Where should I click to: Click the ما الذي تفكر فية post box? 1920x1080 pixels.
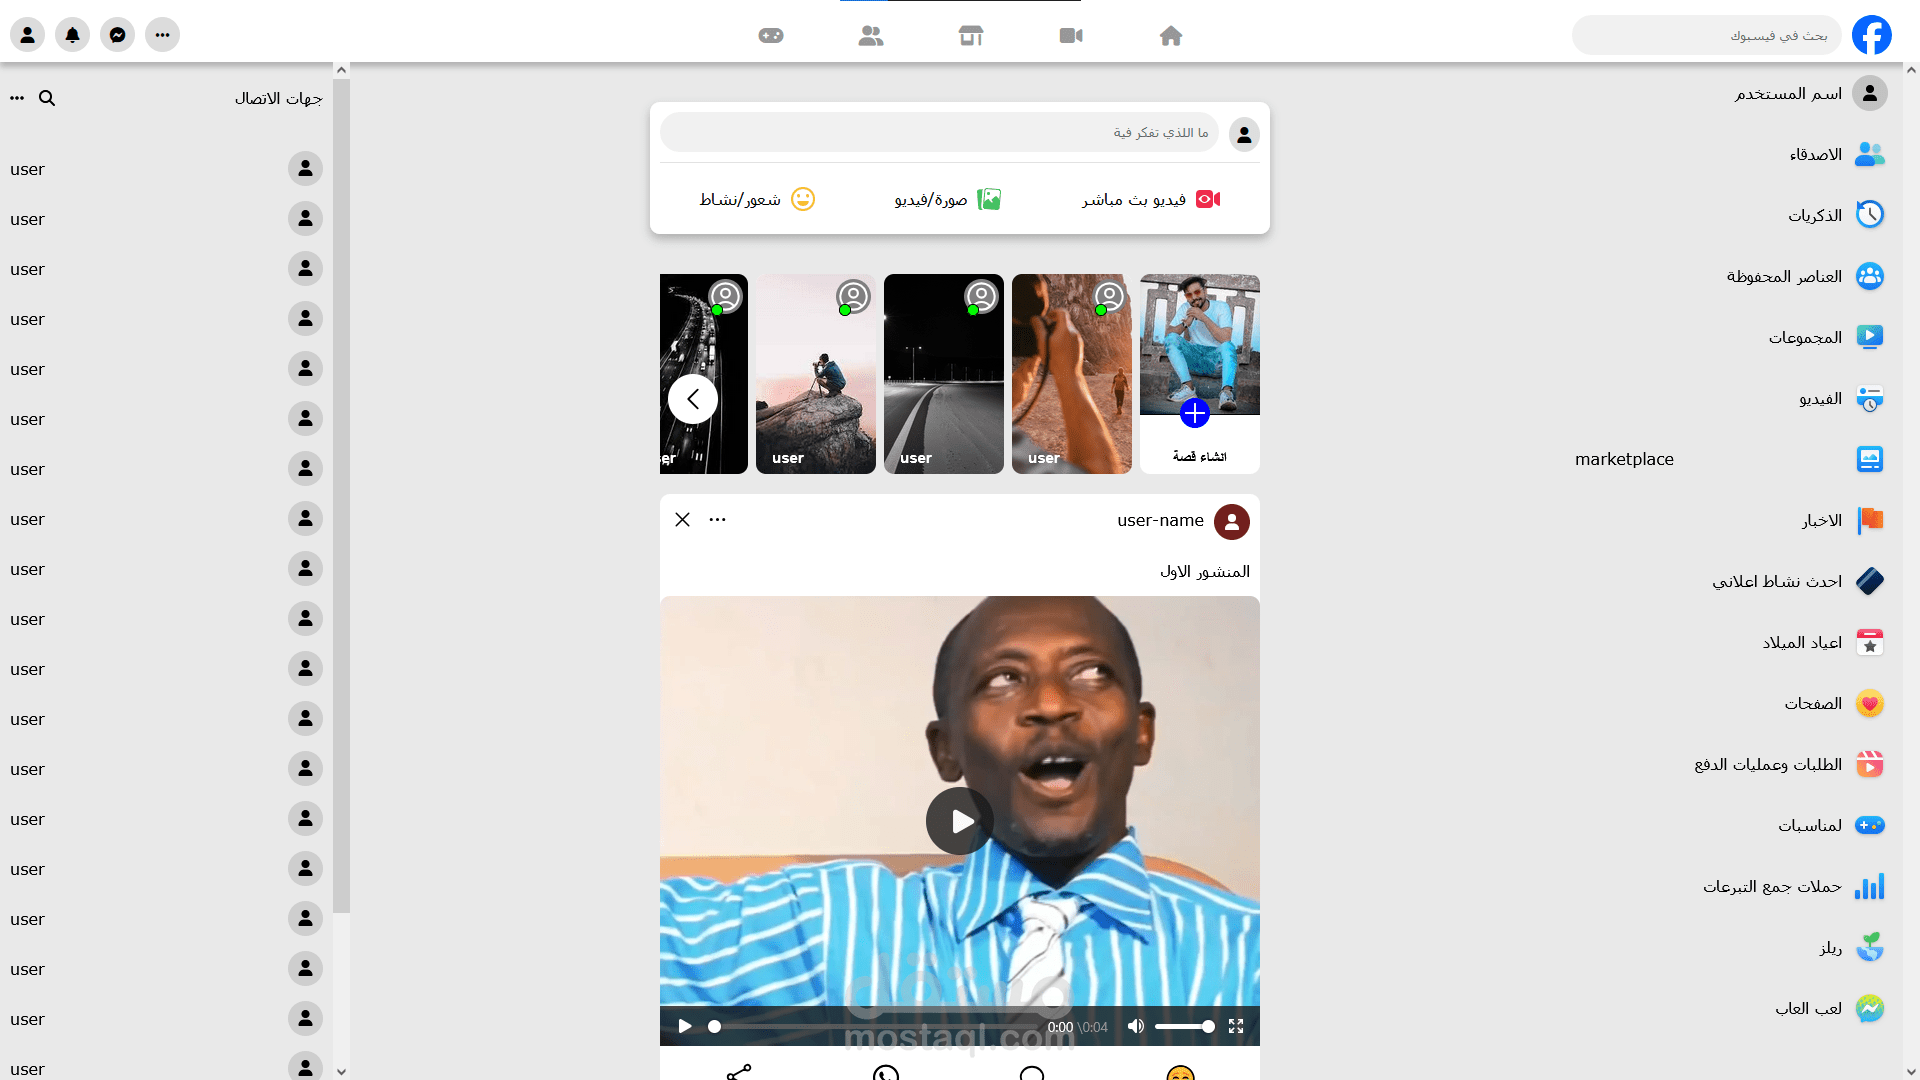pyautogui.click(x=939, y=132)
